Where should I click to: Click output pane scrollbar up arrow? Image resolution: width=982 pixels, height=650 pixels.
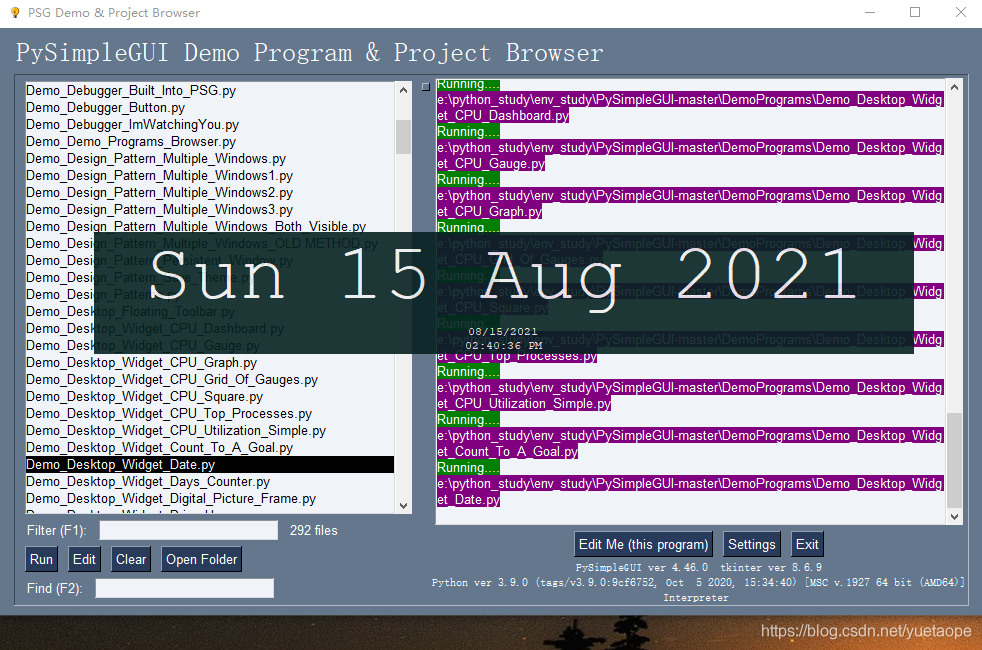[954, 87]
